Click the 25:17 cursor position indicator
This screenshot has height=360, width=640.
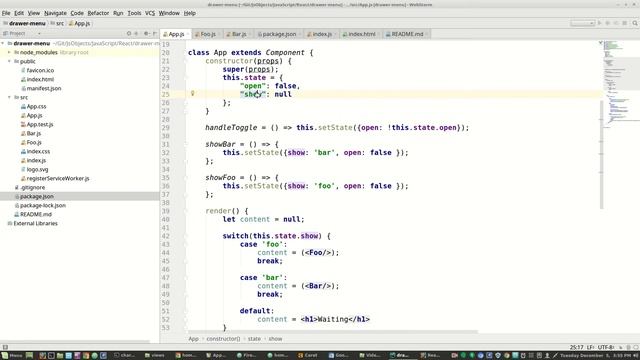576,347
